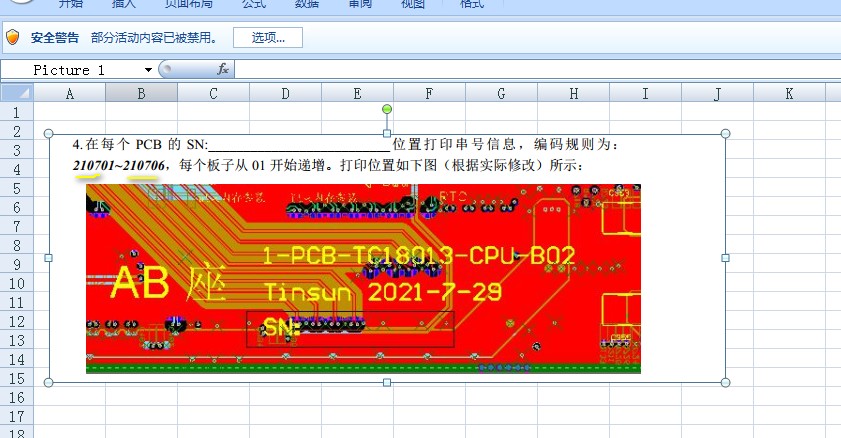This screenshot has height=438, width=841.
Task: Select column E header
Action: pos(357,93)
